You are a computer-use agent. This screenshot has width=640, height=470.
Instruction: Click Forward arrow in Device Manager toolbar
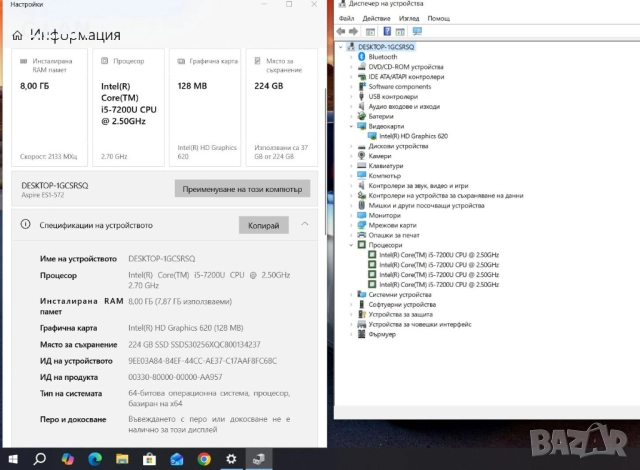353,31
